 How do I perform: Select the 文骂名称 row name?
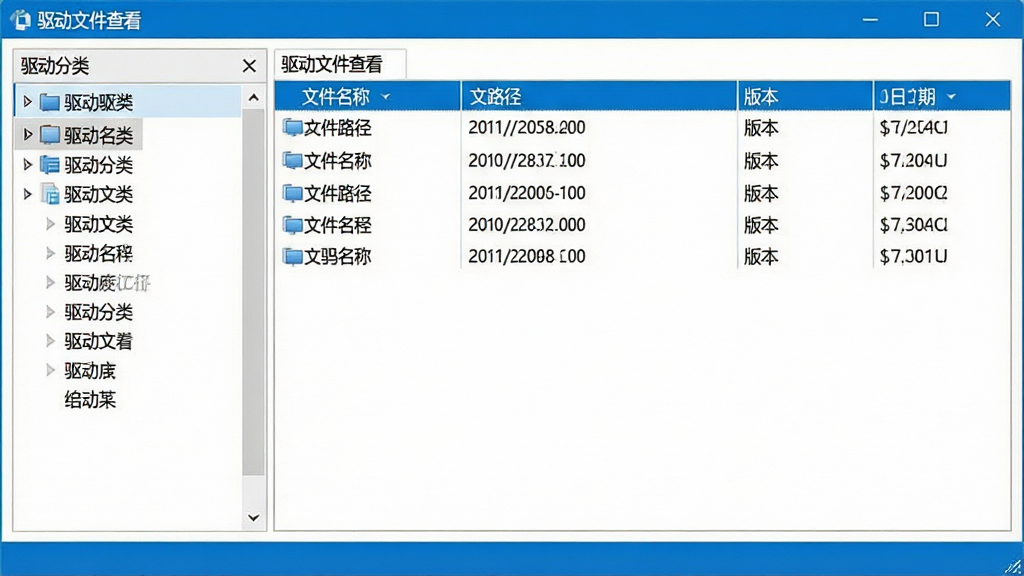coord(338,257)
